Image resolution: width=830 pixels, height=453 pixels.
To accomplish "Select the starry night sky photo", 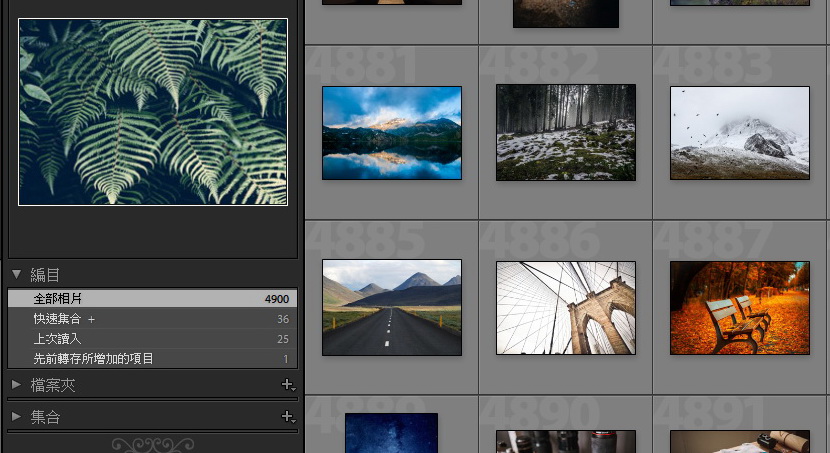I will click(391, 433).
